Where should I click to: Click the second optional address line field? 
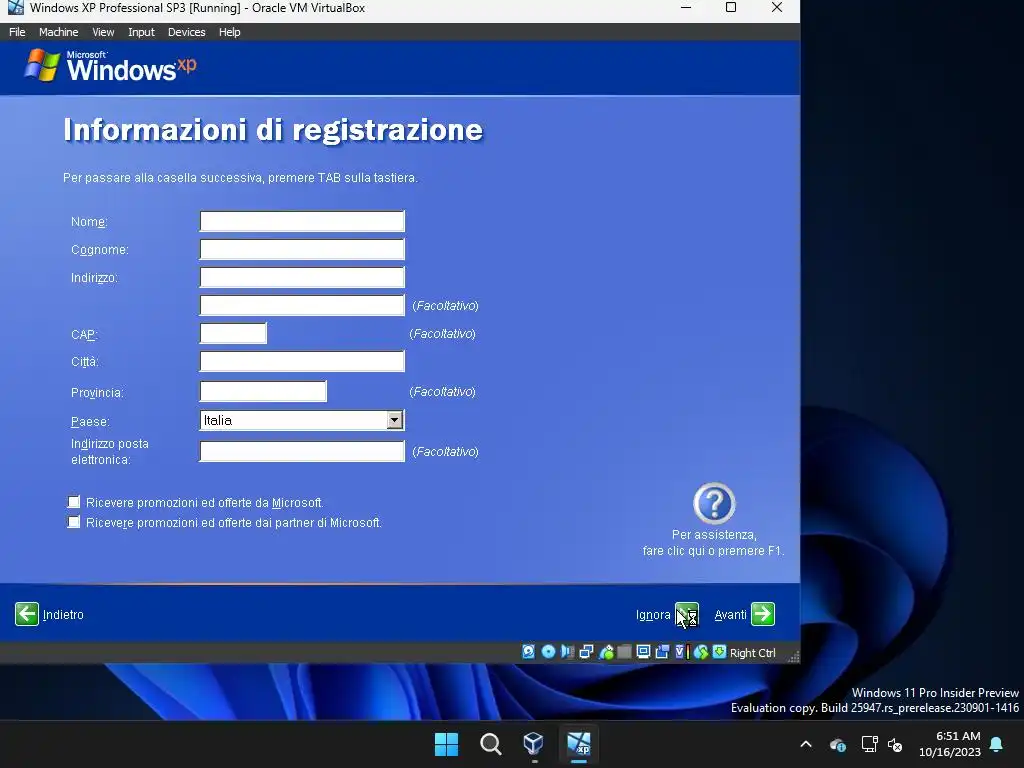(x=302, y=305)
